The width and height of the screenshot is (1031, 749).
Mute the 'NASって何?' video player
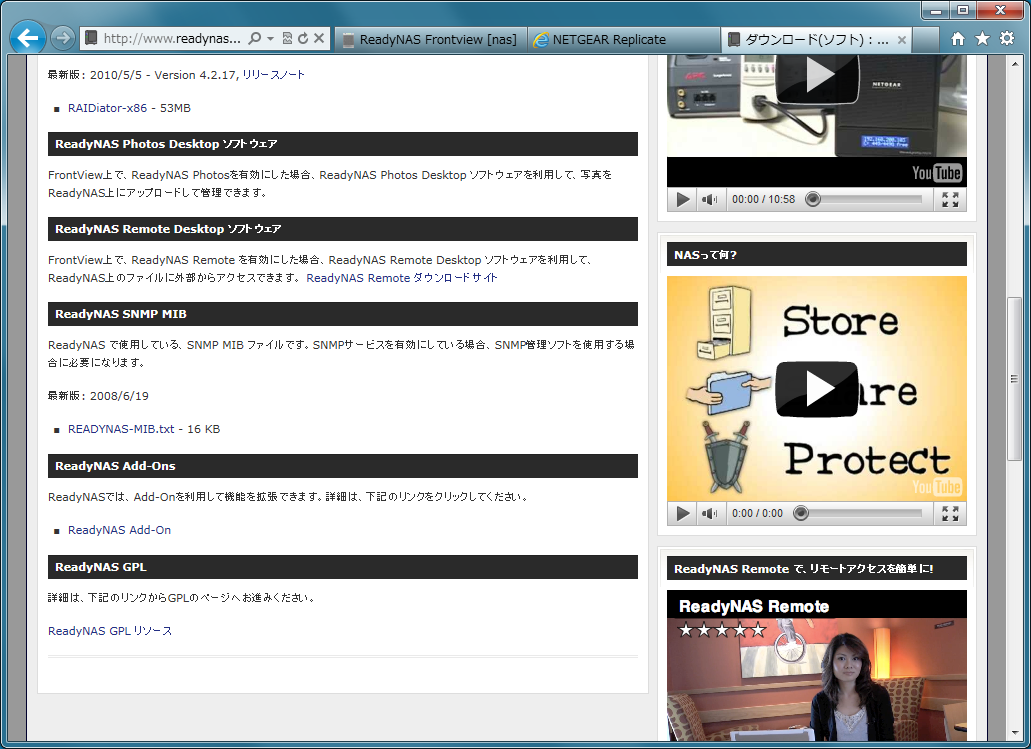click(709, 513)
